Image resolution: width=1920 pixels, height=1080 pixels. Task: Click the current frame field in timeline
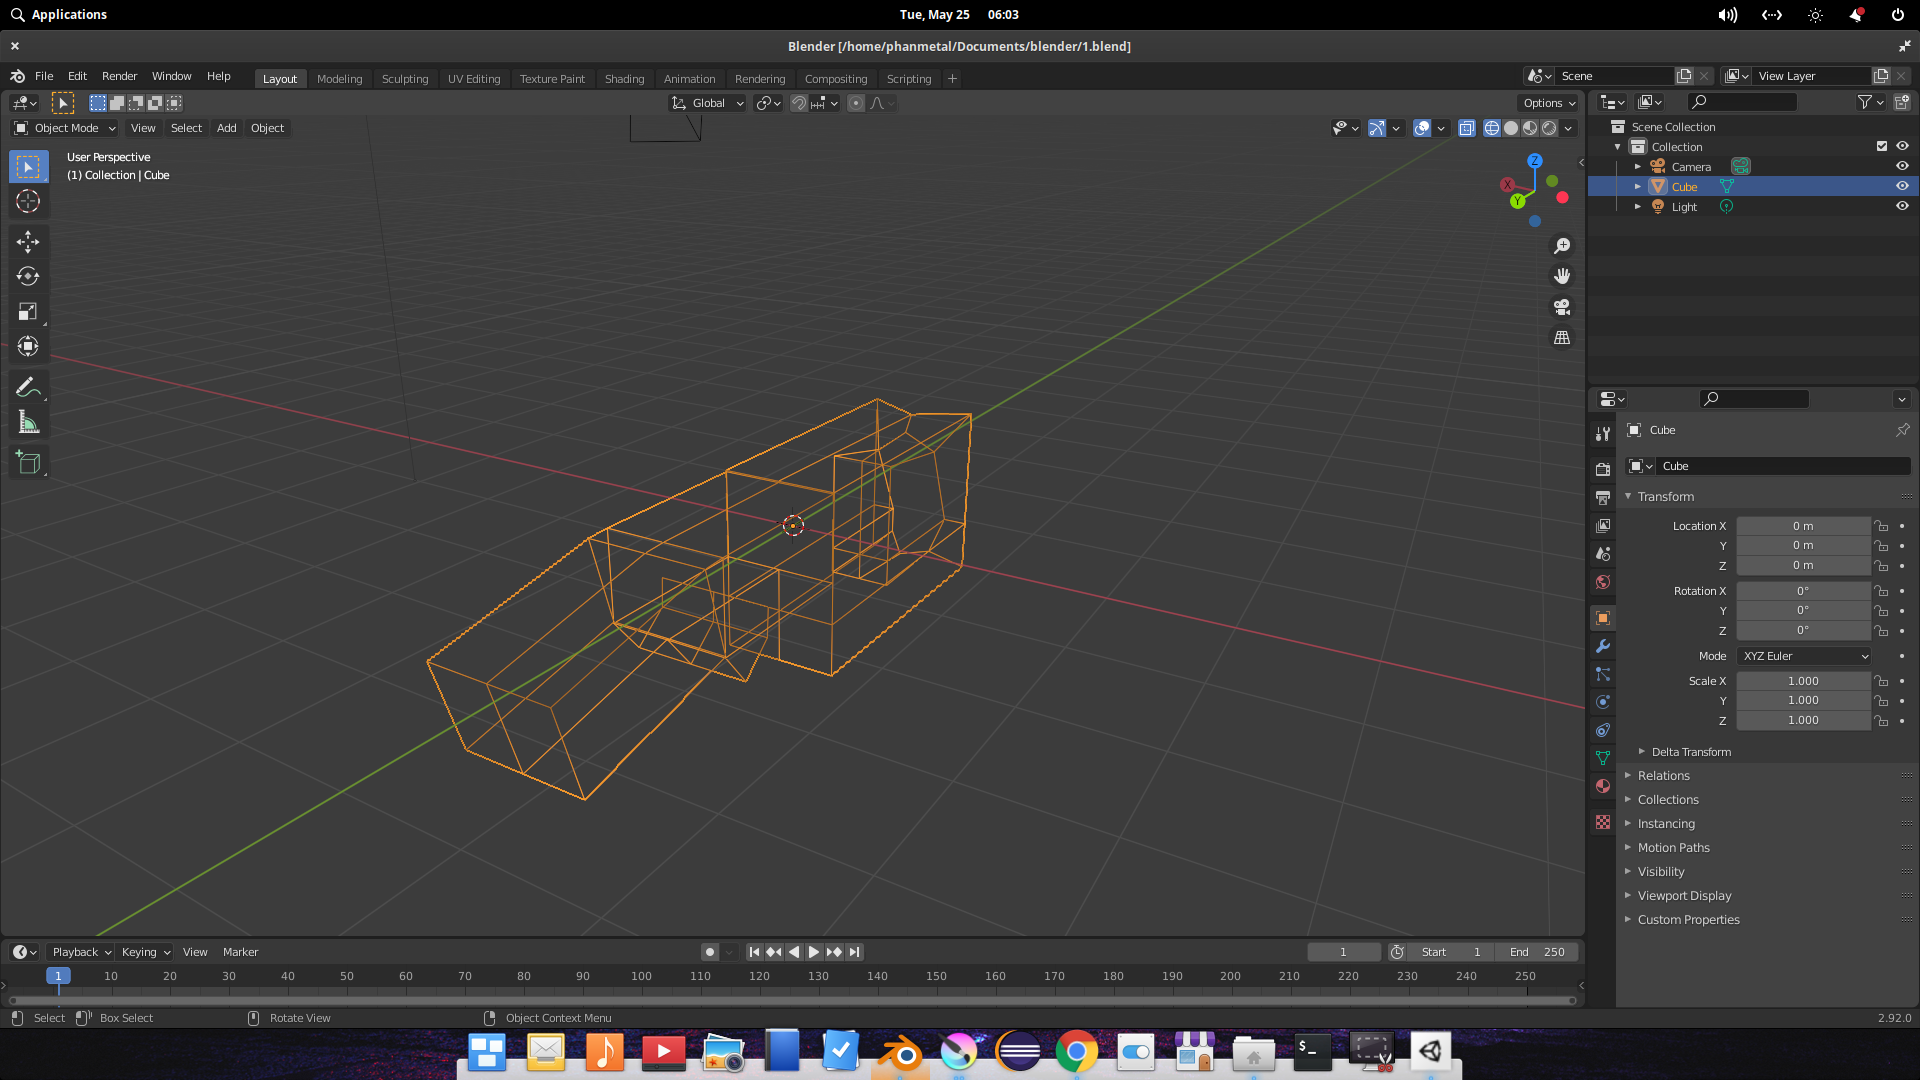1344,952
